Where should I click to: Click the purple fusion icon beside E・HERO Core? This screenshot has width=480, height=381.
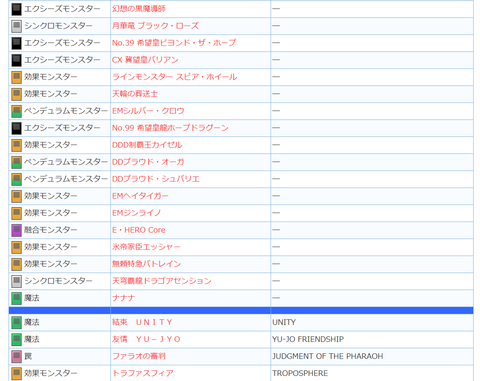point(16,230)
